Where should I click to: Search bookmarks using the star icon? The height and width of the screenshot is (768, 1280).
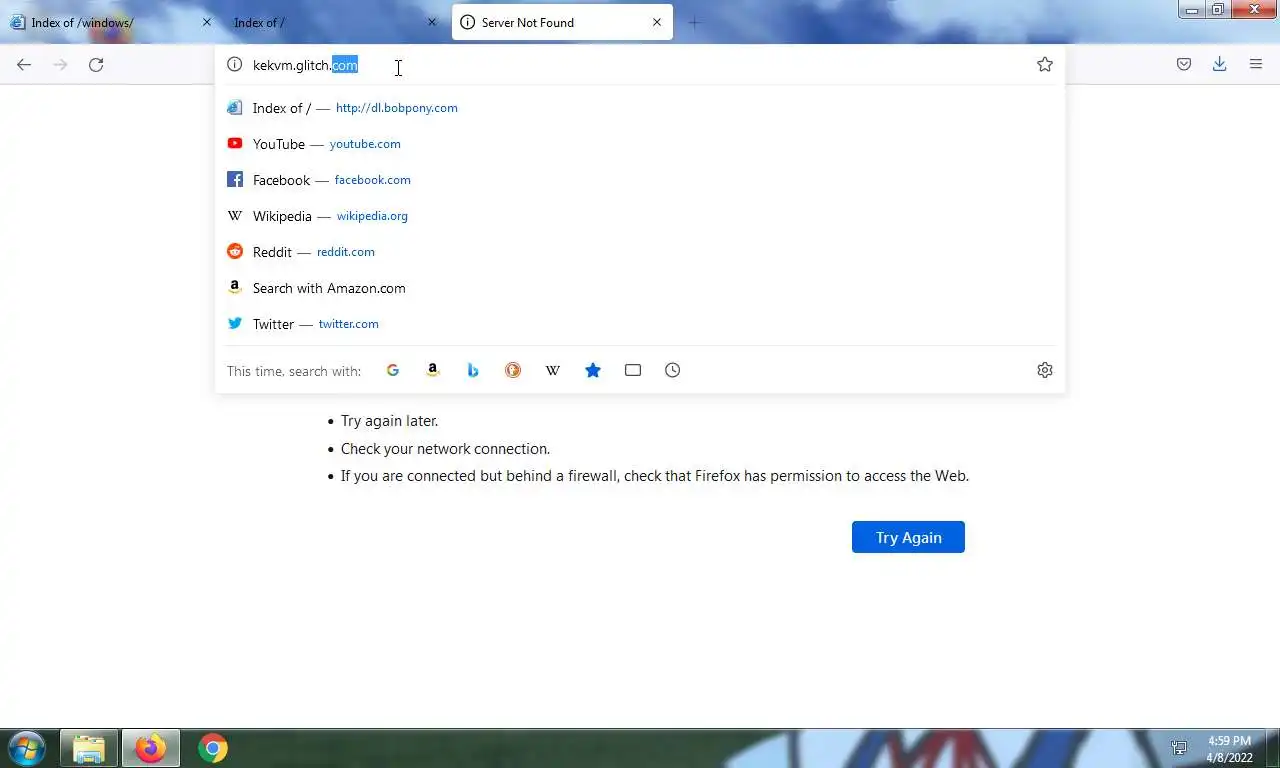(x=593, y=370)
